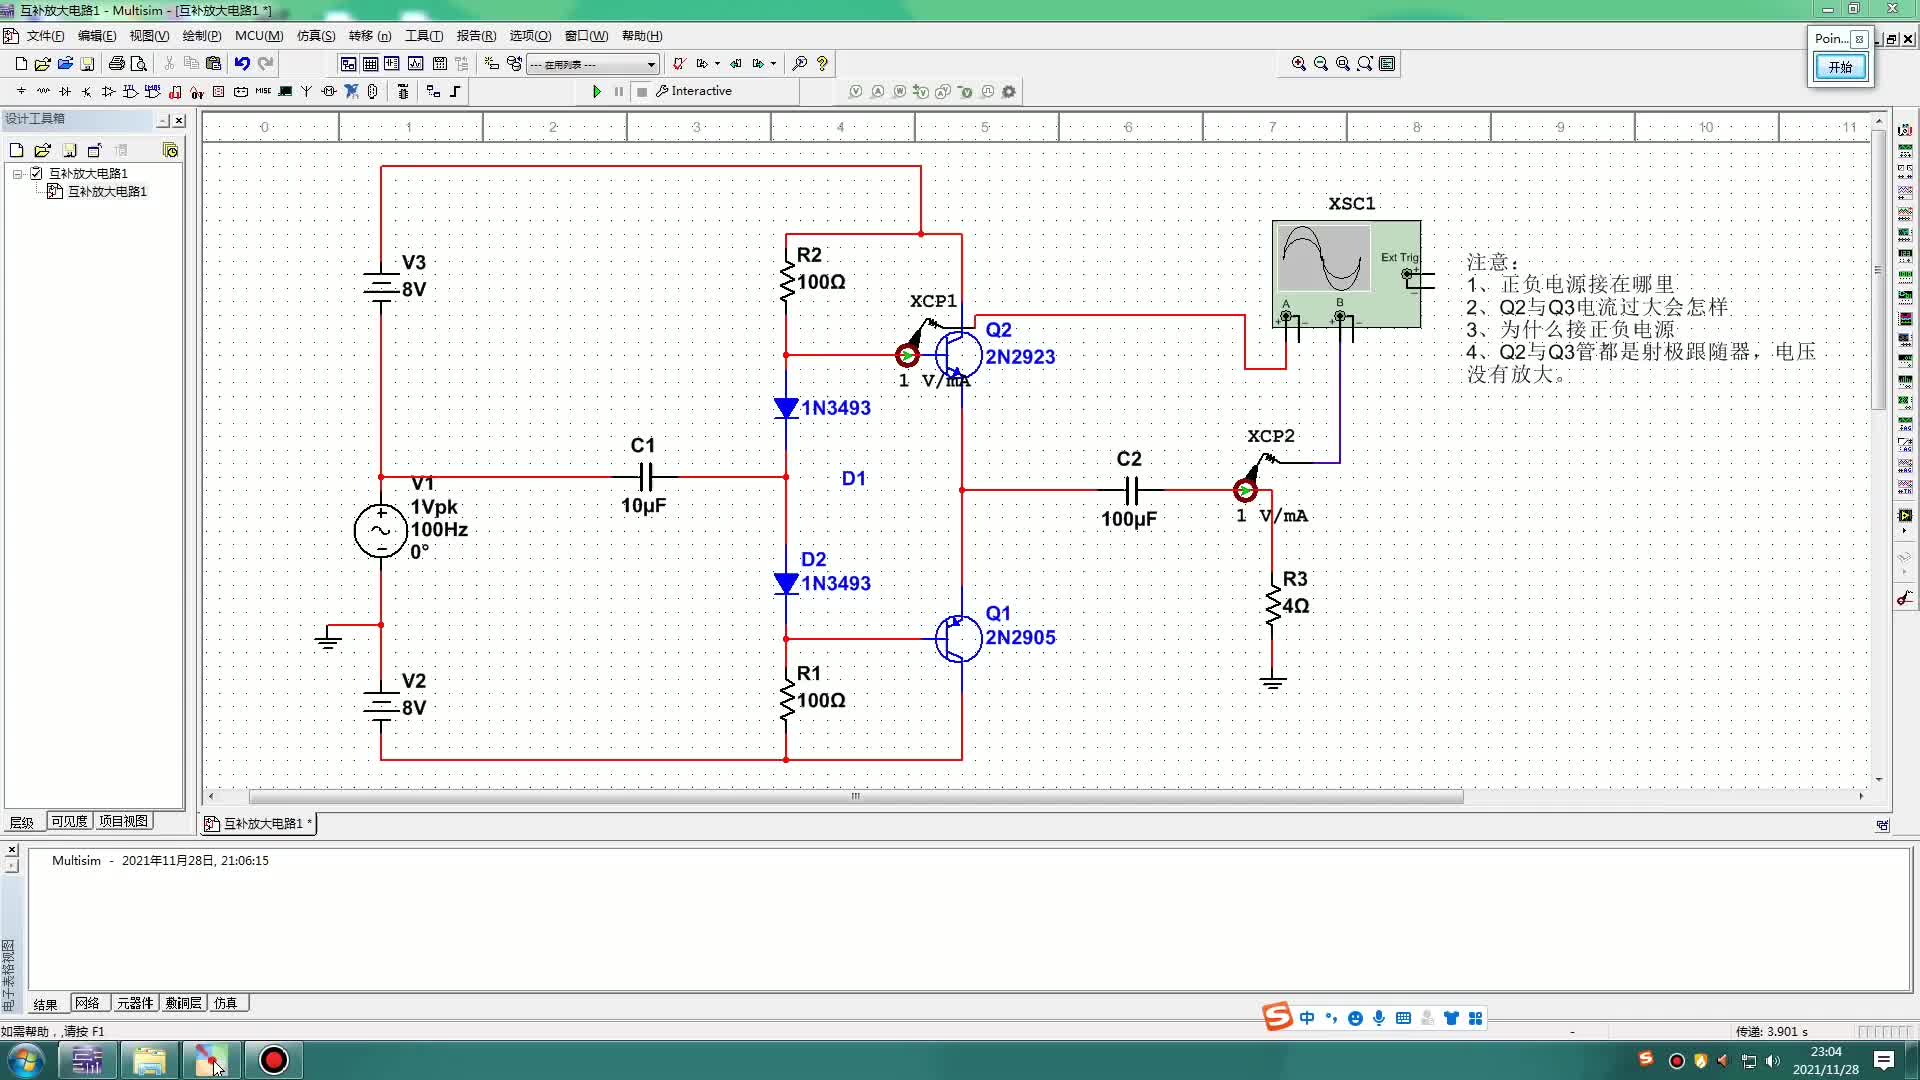
Task: Switch to the 网络 tab in spreadsheet
Action: pos(87,1003)
